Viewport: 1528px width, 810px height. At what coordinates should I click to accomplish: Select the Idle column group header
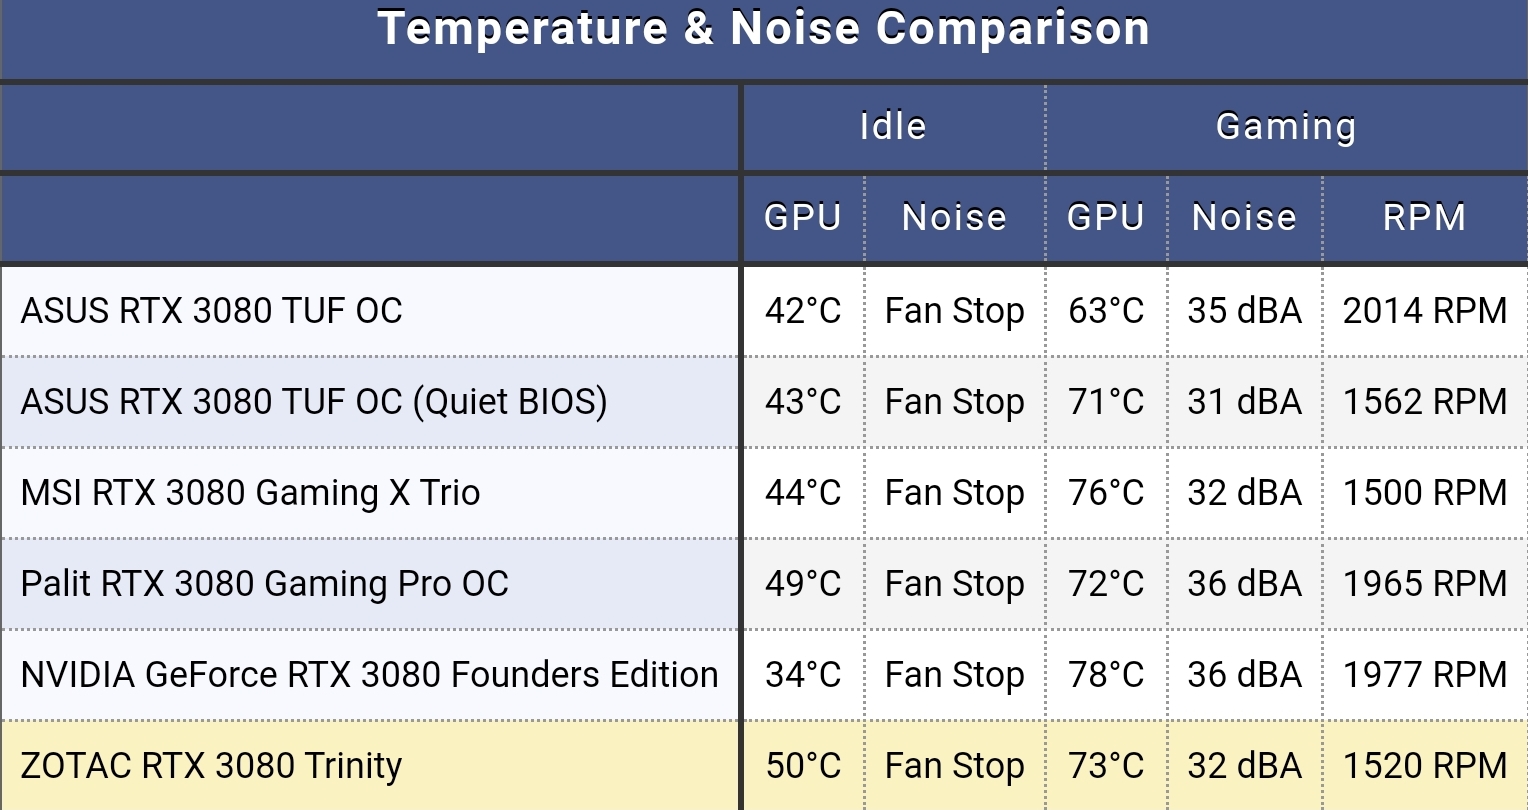pos(893,126)
